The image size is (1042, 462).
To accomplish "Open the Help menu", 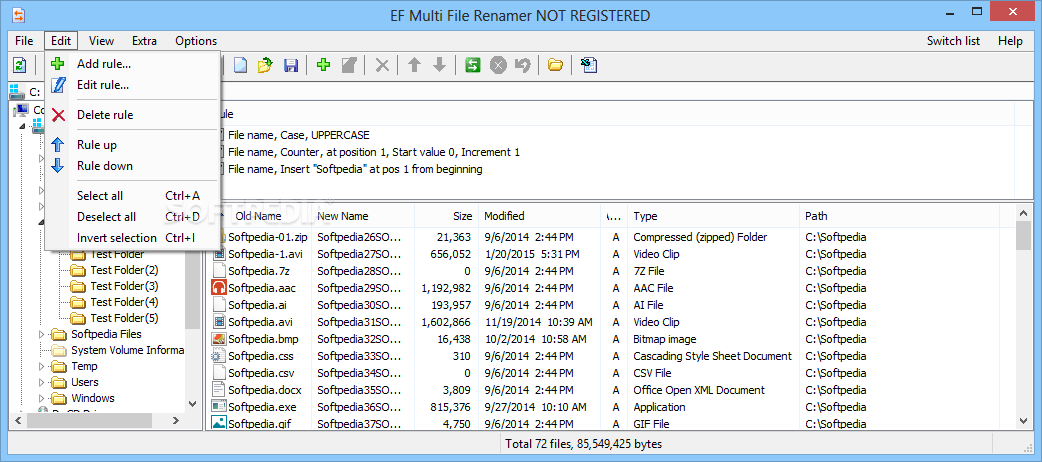I will click(1010, 41).
